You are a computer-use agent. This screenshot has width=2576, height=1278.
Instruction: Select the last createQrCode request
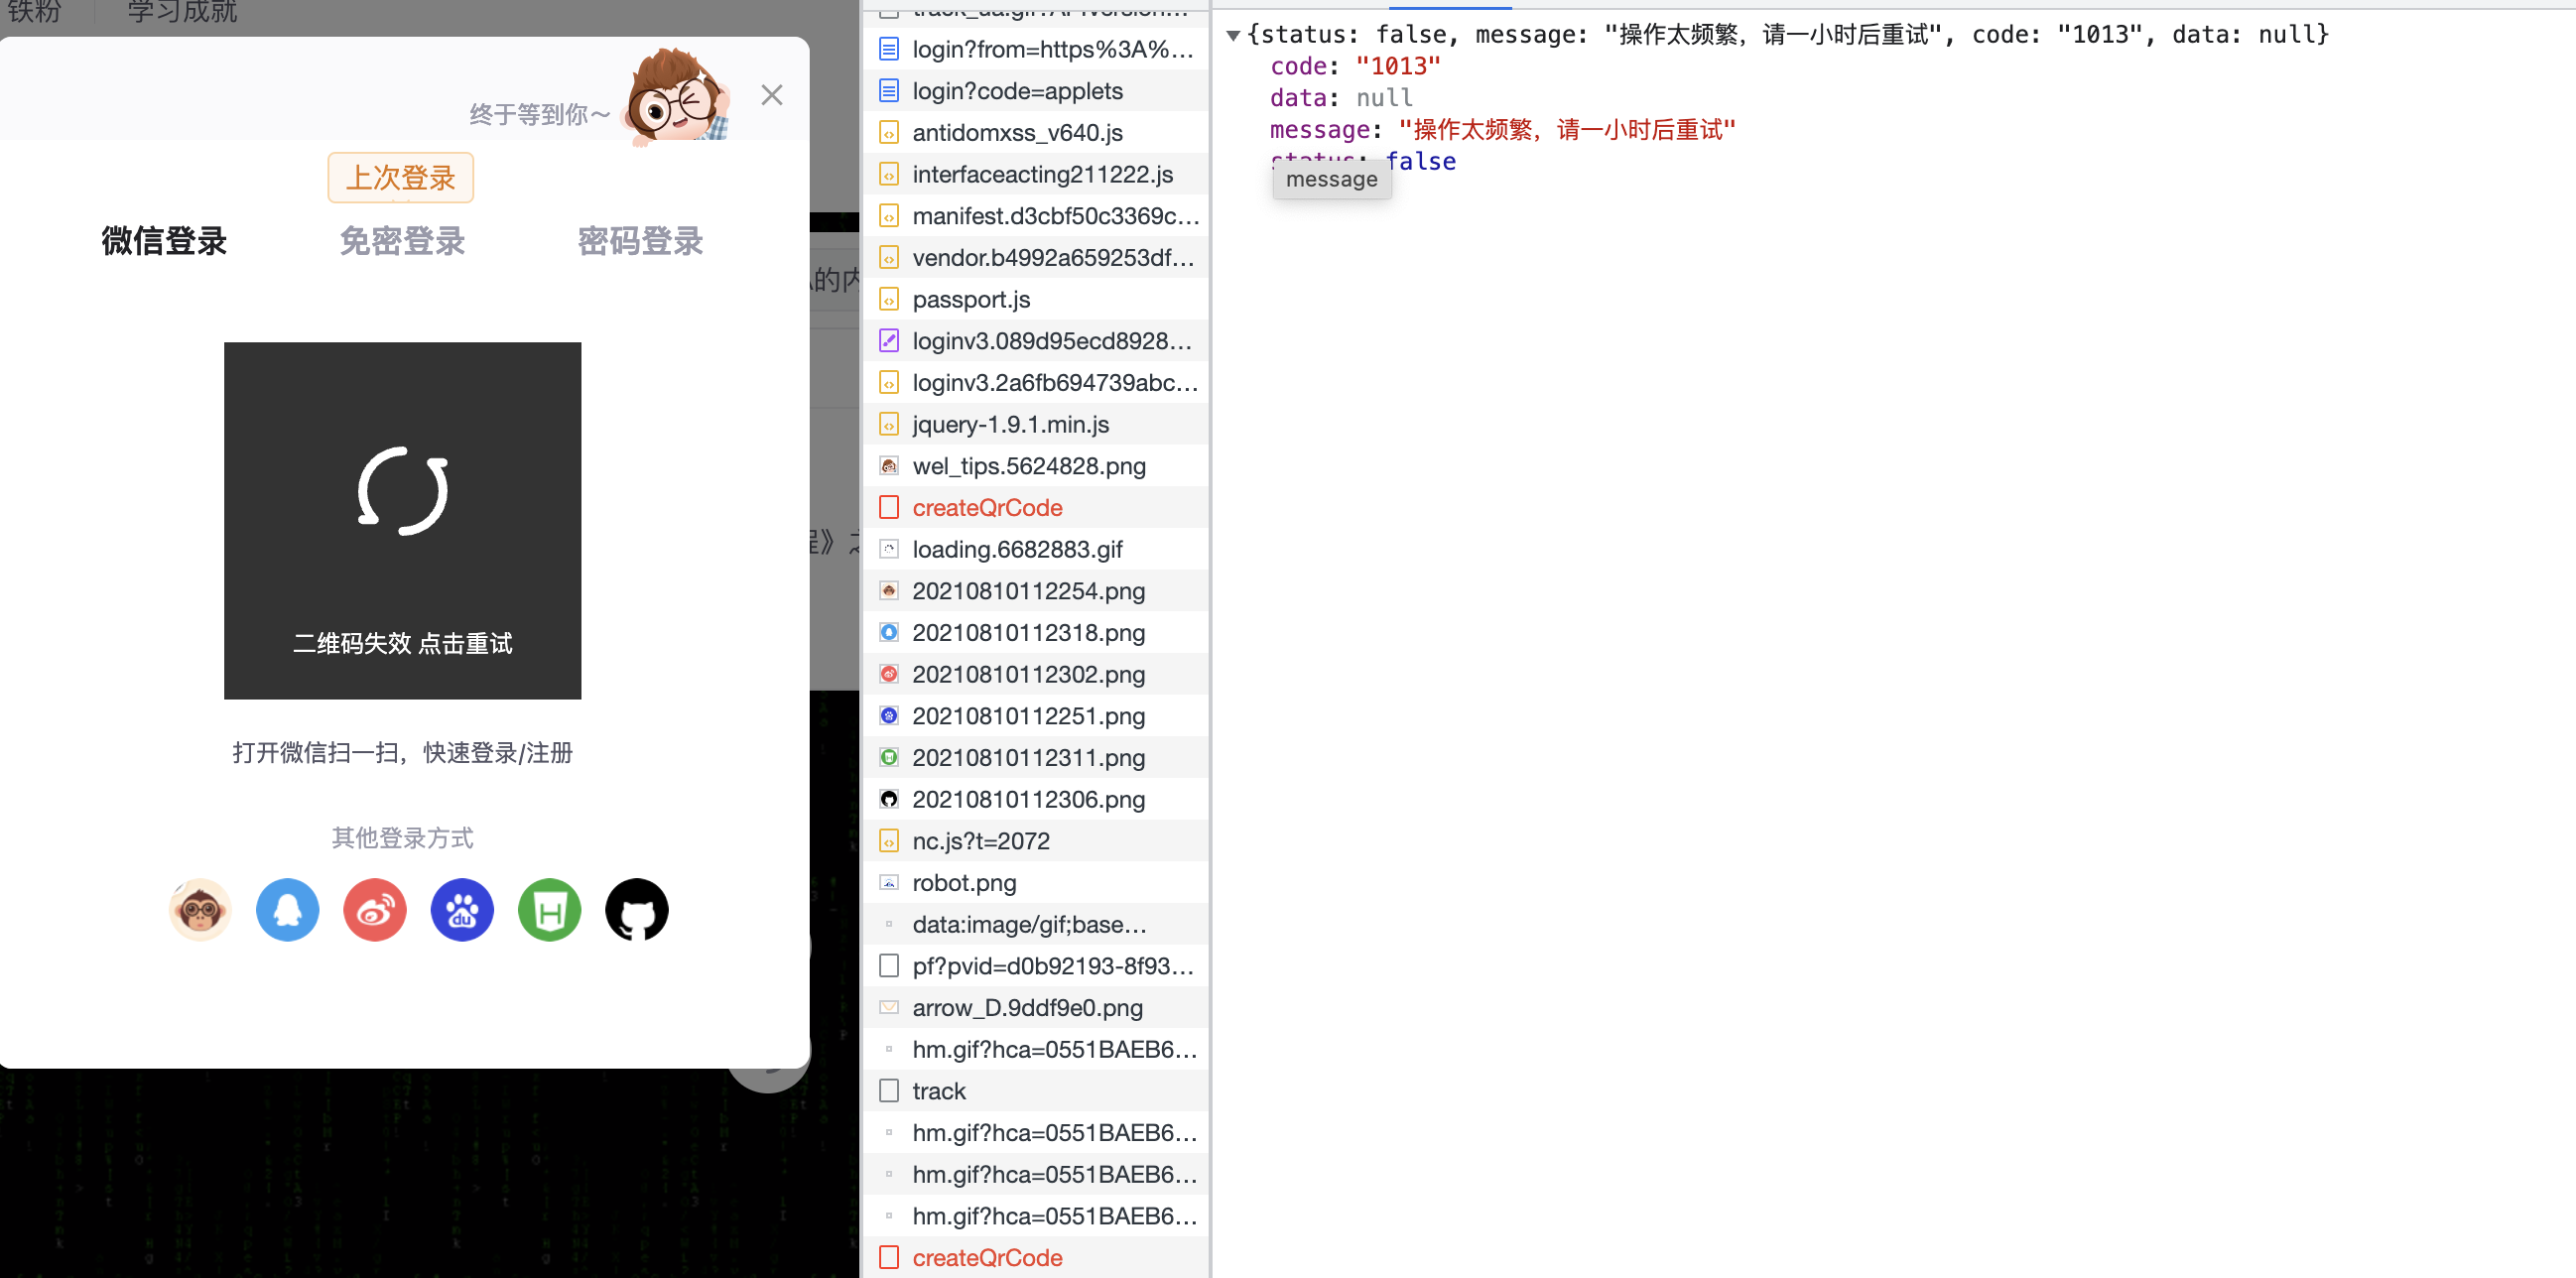click(x=1035, y=1257)
